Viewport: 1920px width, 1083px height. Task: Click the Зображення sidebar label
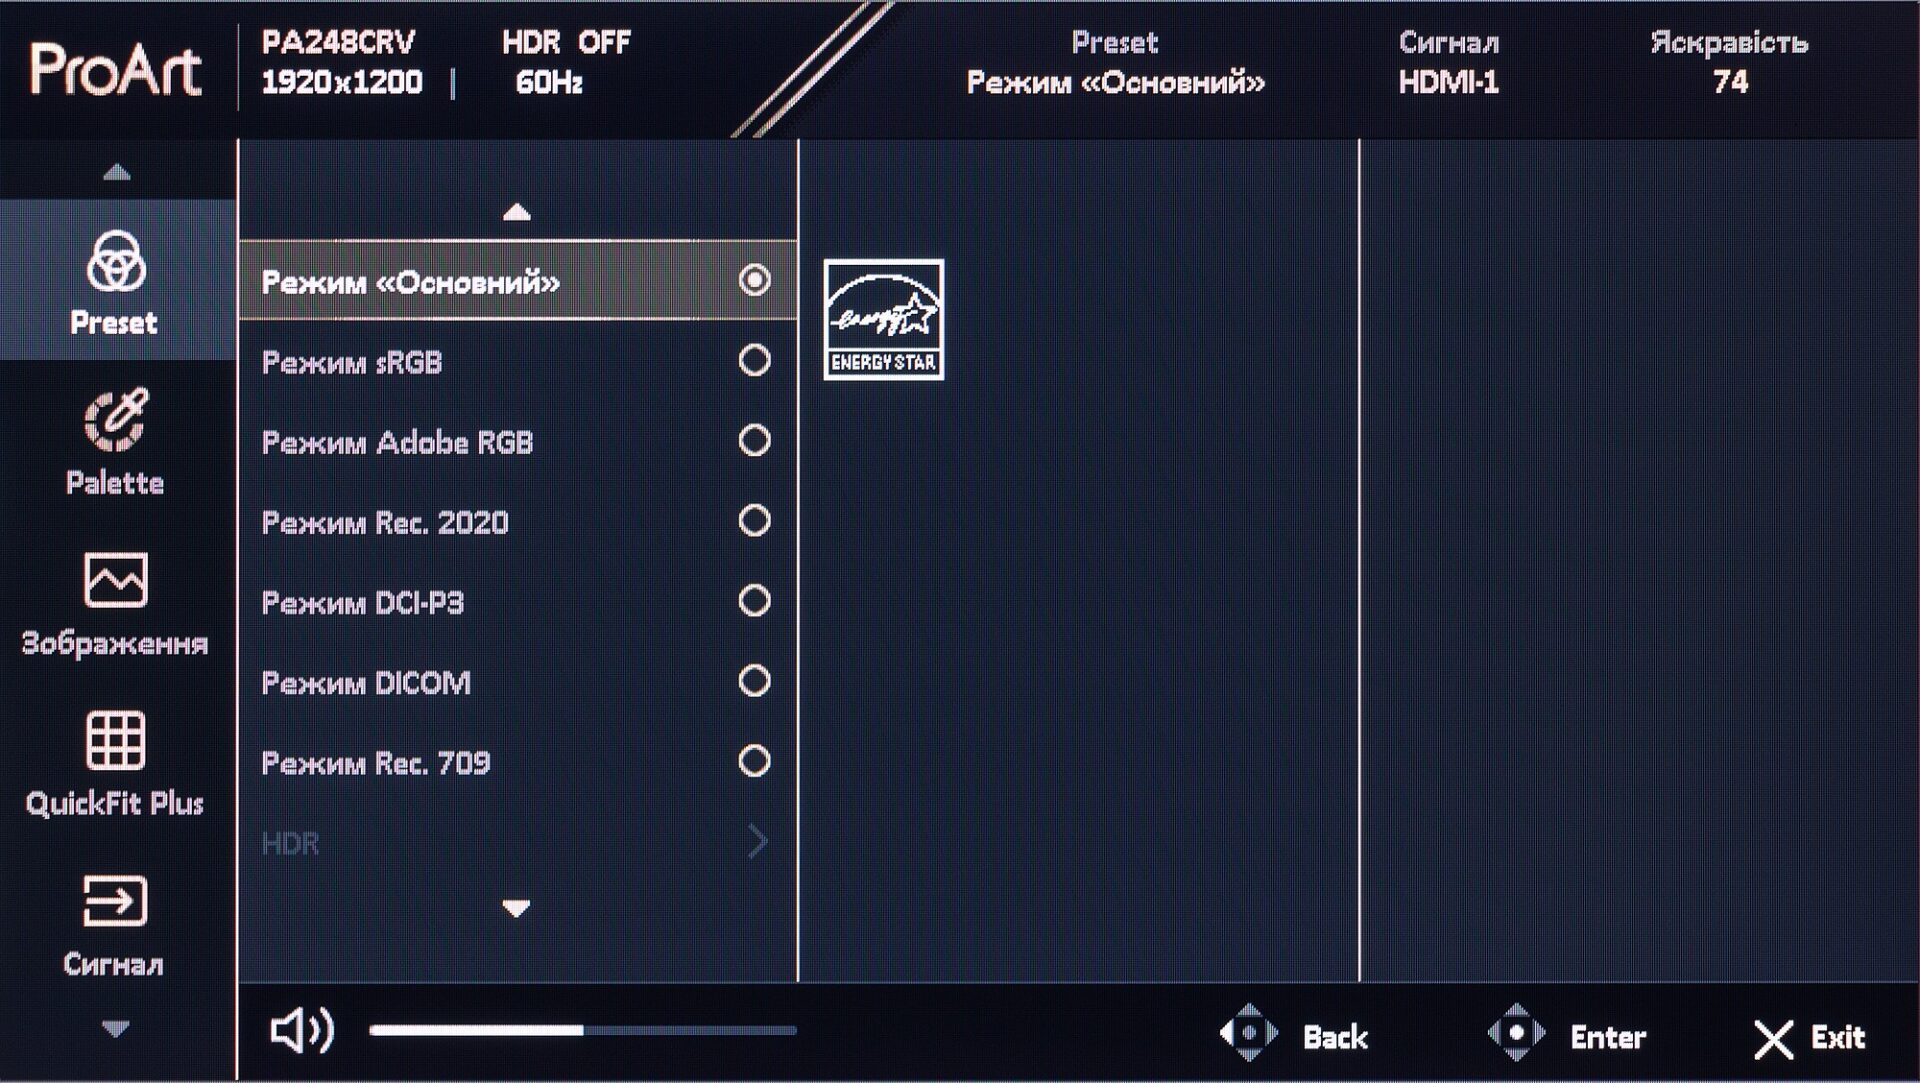(x=115, y=643)
